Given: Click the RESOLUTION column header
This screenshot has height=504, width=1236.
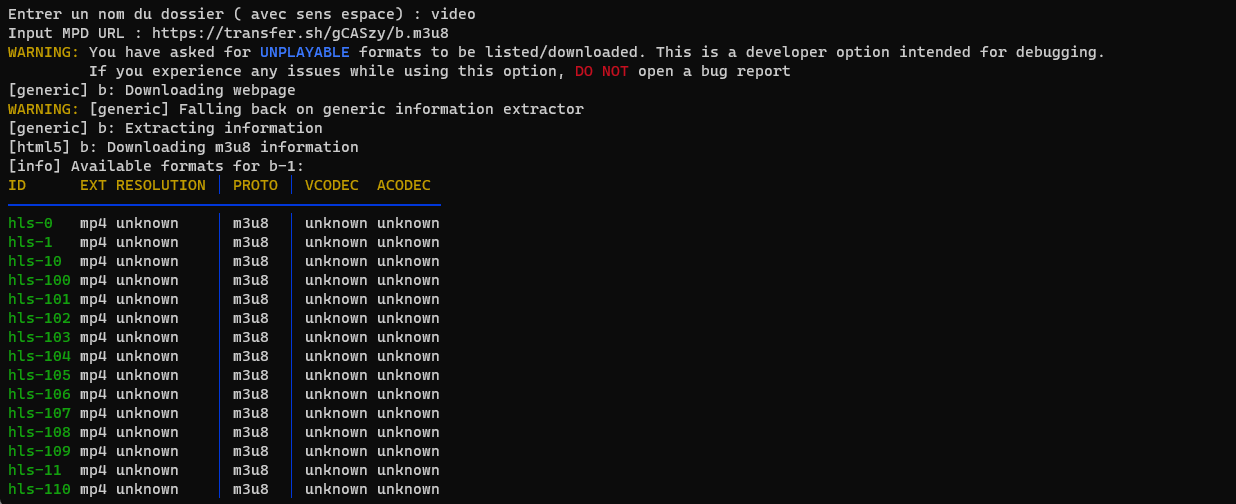Looking at the screenshot, I should tap(161, 185).
